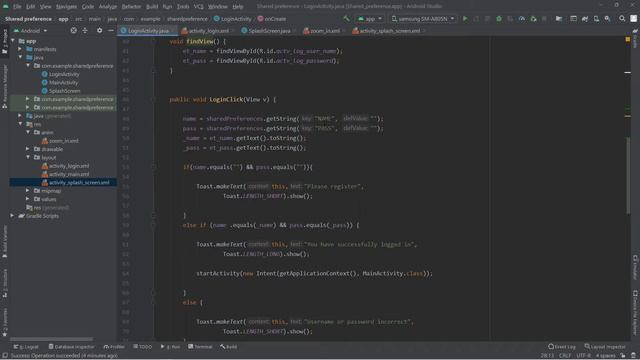Expand the Gradle Scripts node
This screenshot has width=640, height=360.
tap(13, 216)
